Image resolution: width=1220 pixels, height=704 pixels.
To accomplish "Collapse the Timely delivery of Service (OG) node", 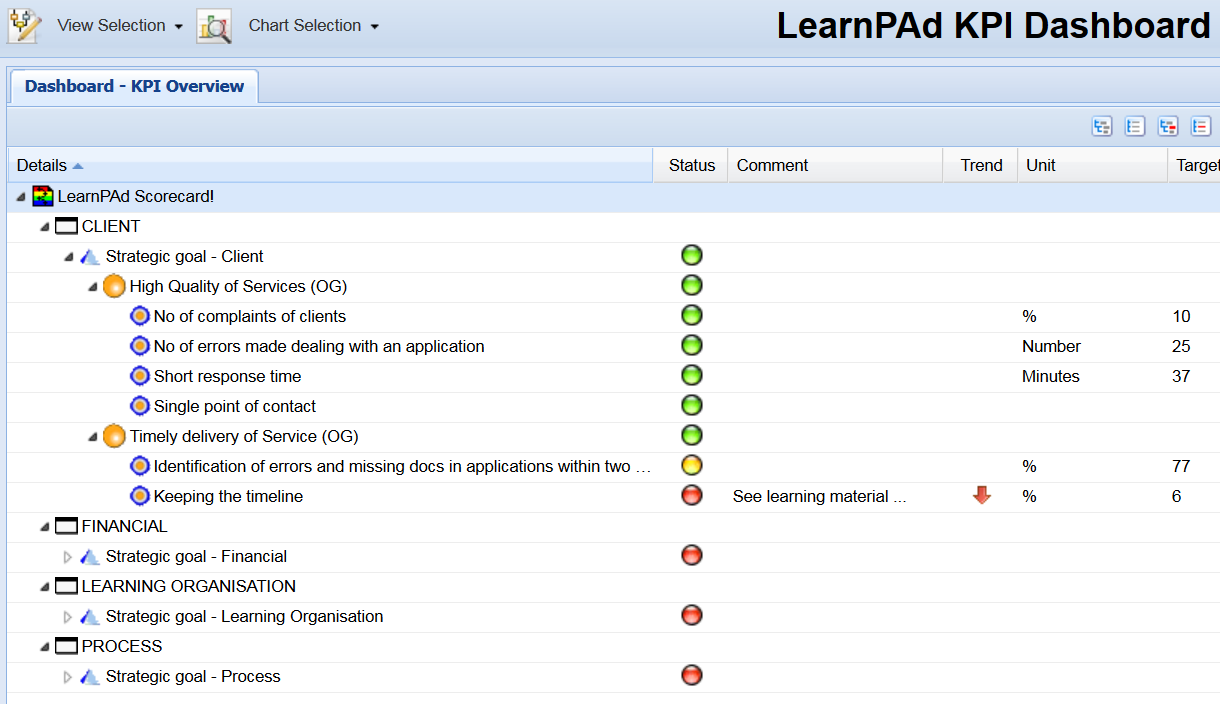I will 93,437.
